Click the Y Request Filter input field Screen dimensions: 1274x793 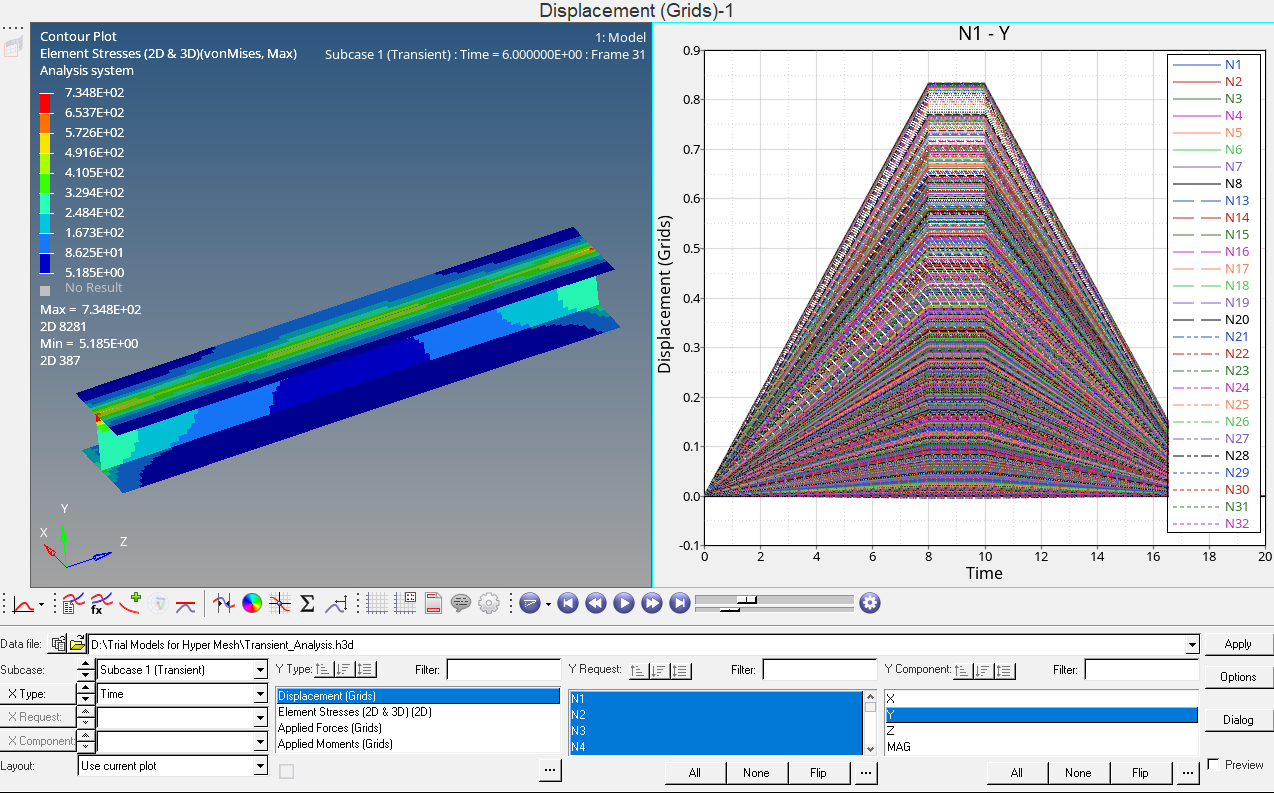pyautogui.click(x=819, y=670)
